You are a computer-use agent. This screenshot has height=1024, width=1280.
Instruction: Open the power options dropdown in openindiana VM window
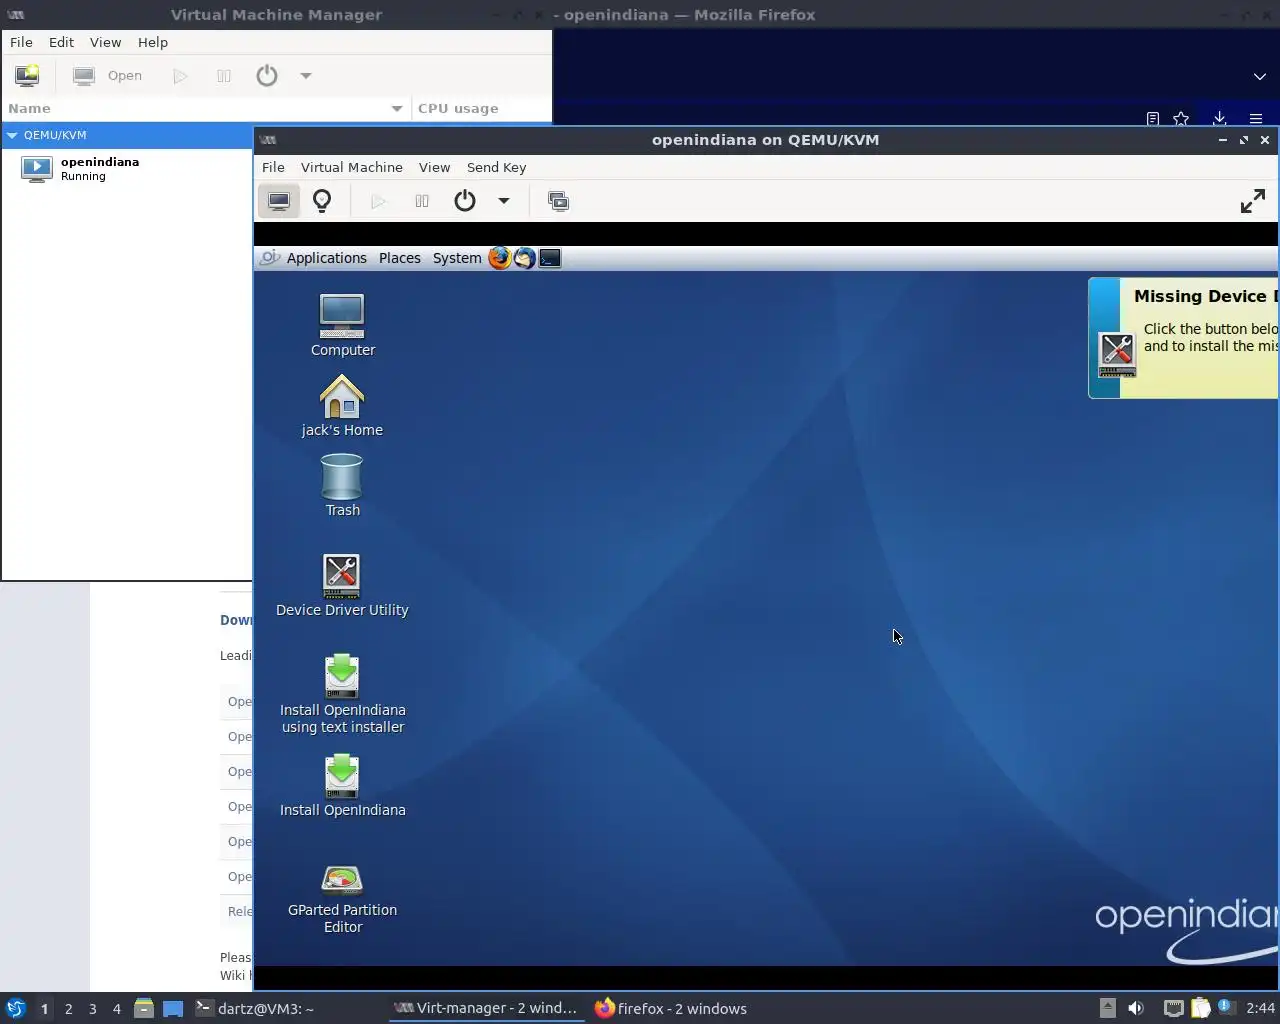point(504,201)
